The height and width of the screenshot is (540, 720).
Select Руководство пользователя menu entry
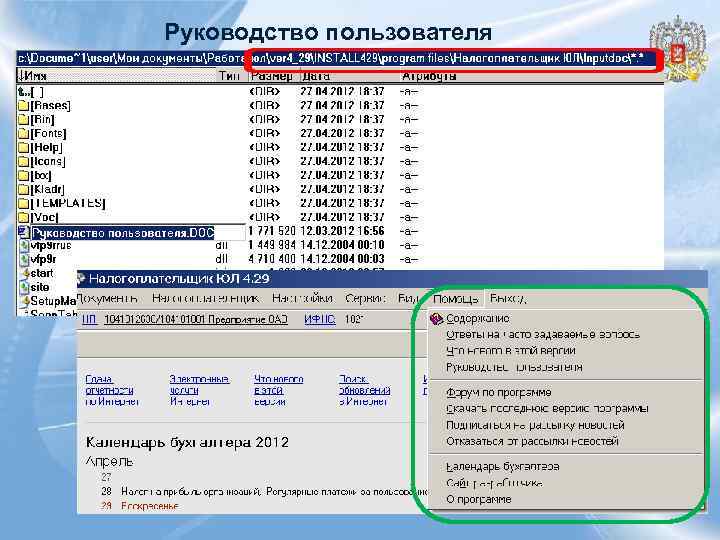514,367
